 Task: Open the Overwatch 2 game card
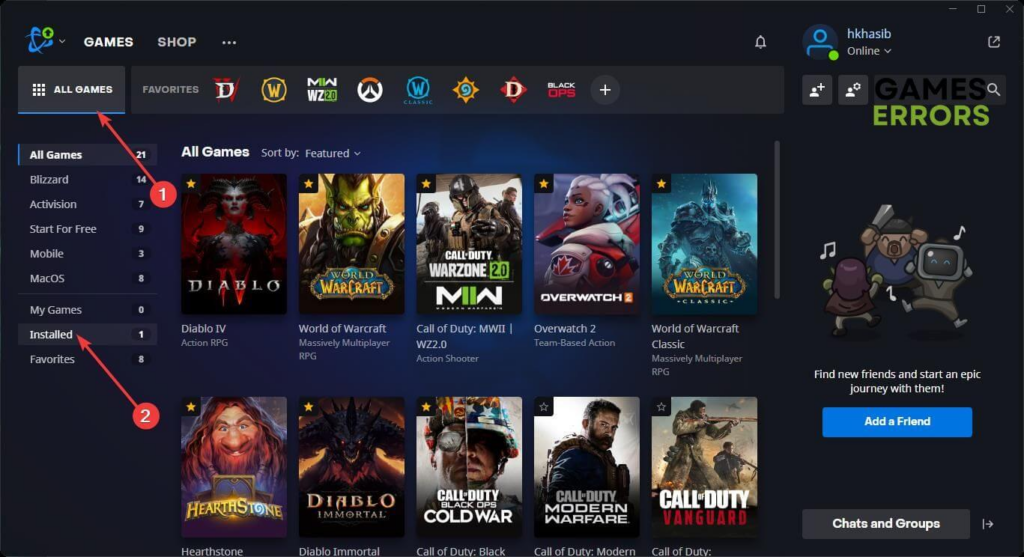click(x=586, y=244)
